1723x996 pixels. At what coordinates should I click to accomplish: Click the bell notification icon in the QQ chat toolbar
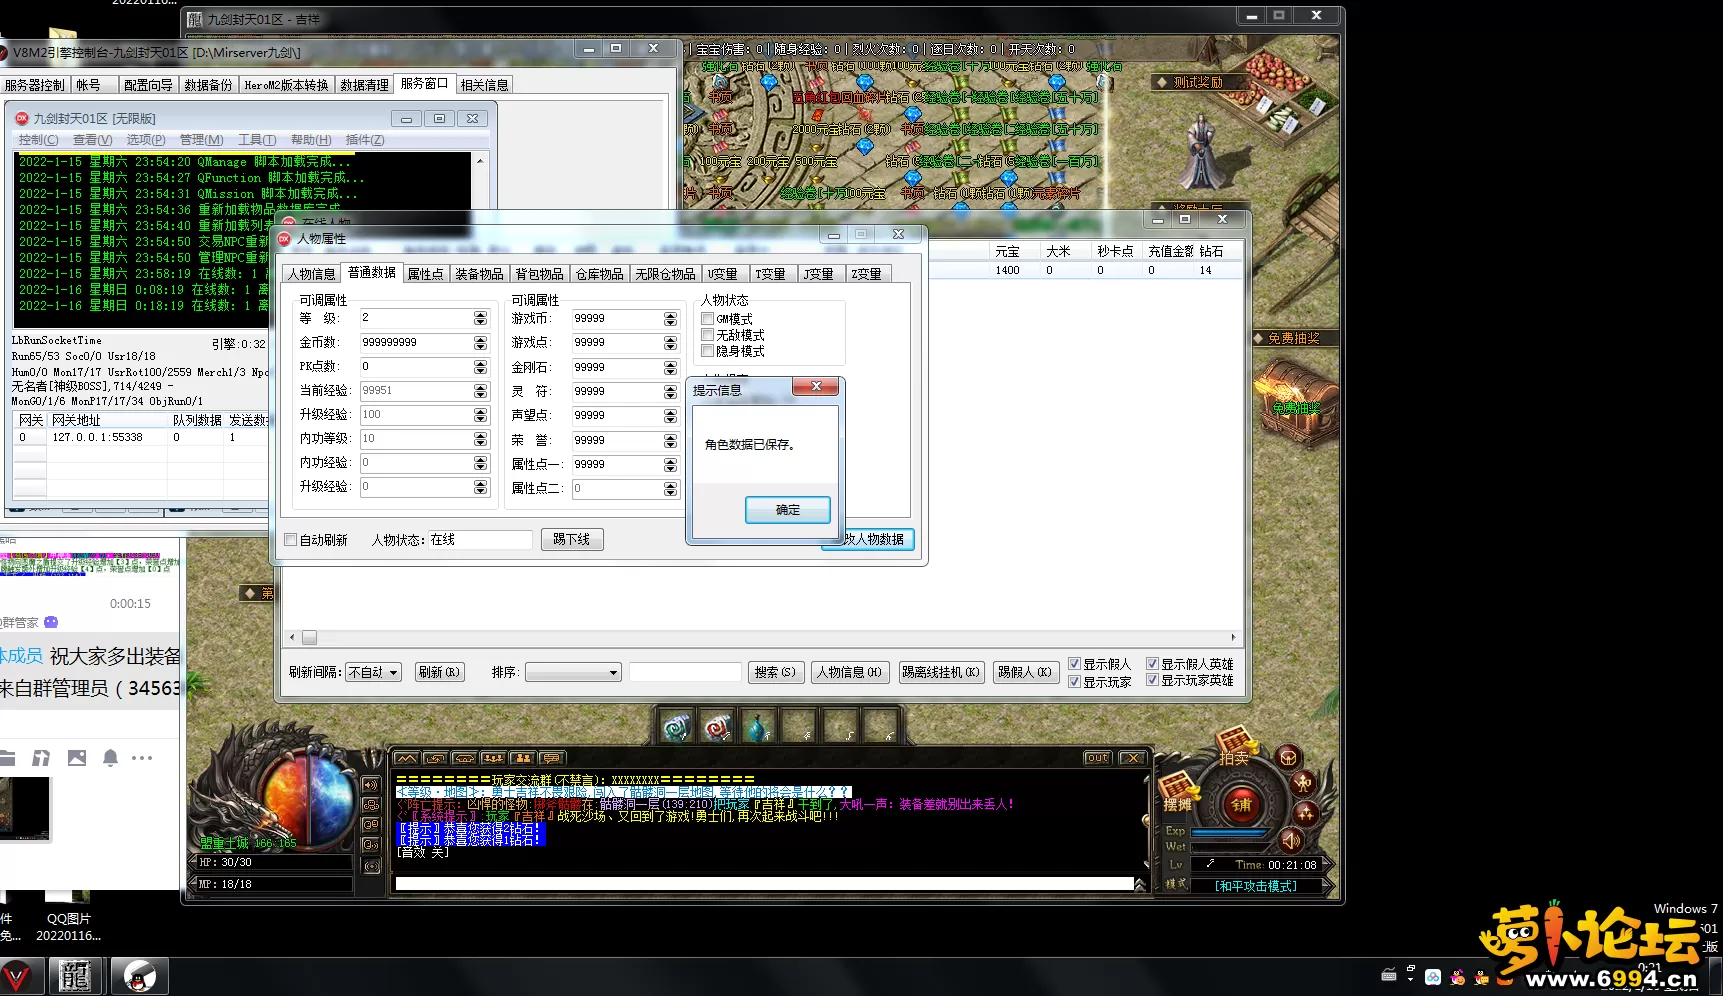click(x=110, y=758)
